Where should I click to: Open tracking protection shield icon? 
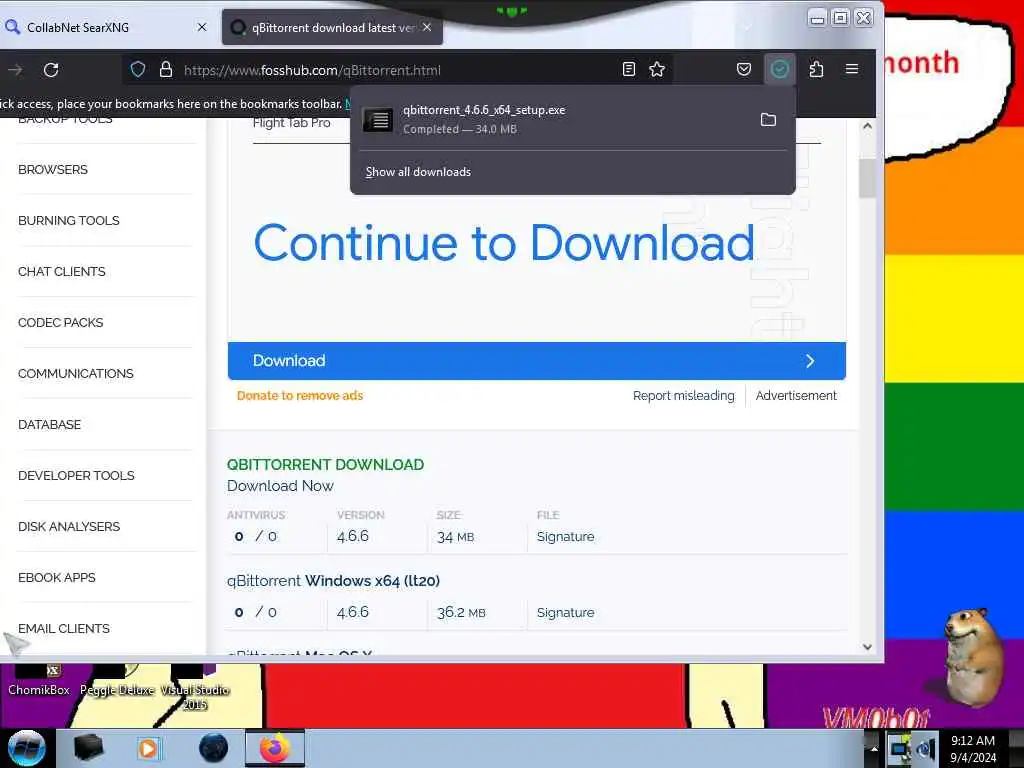coord(138,69)
